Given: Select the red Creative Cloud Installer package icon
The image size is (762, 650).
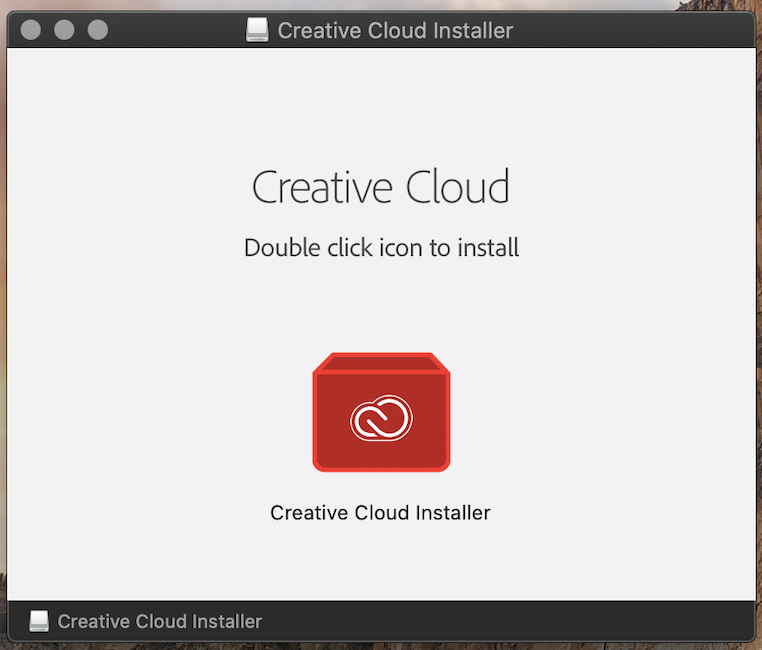Looking at the screenshot, I should pyautogui.click(x=381, y=412).
